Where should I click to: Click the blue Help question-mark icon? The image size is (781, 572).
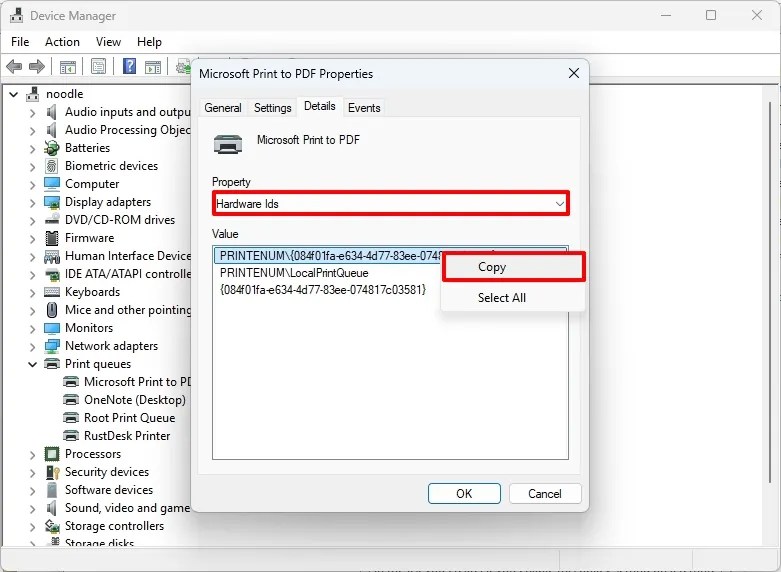[x=130, y=66]
